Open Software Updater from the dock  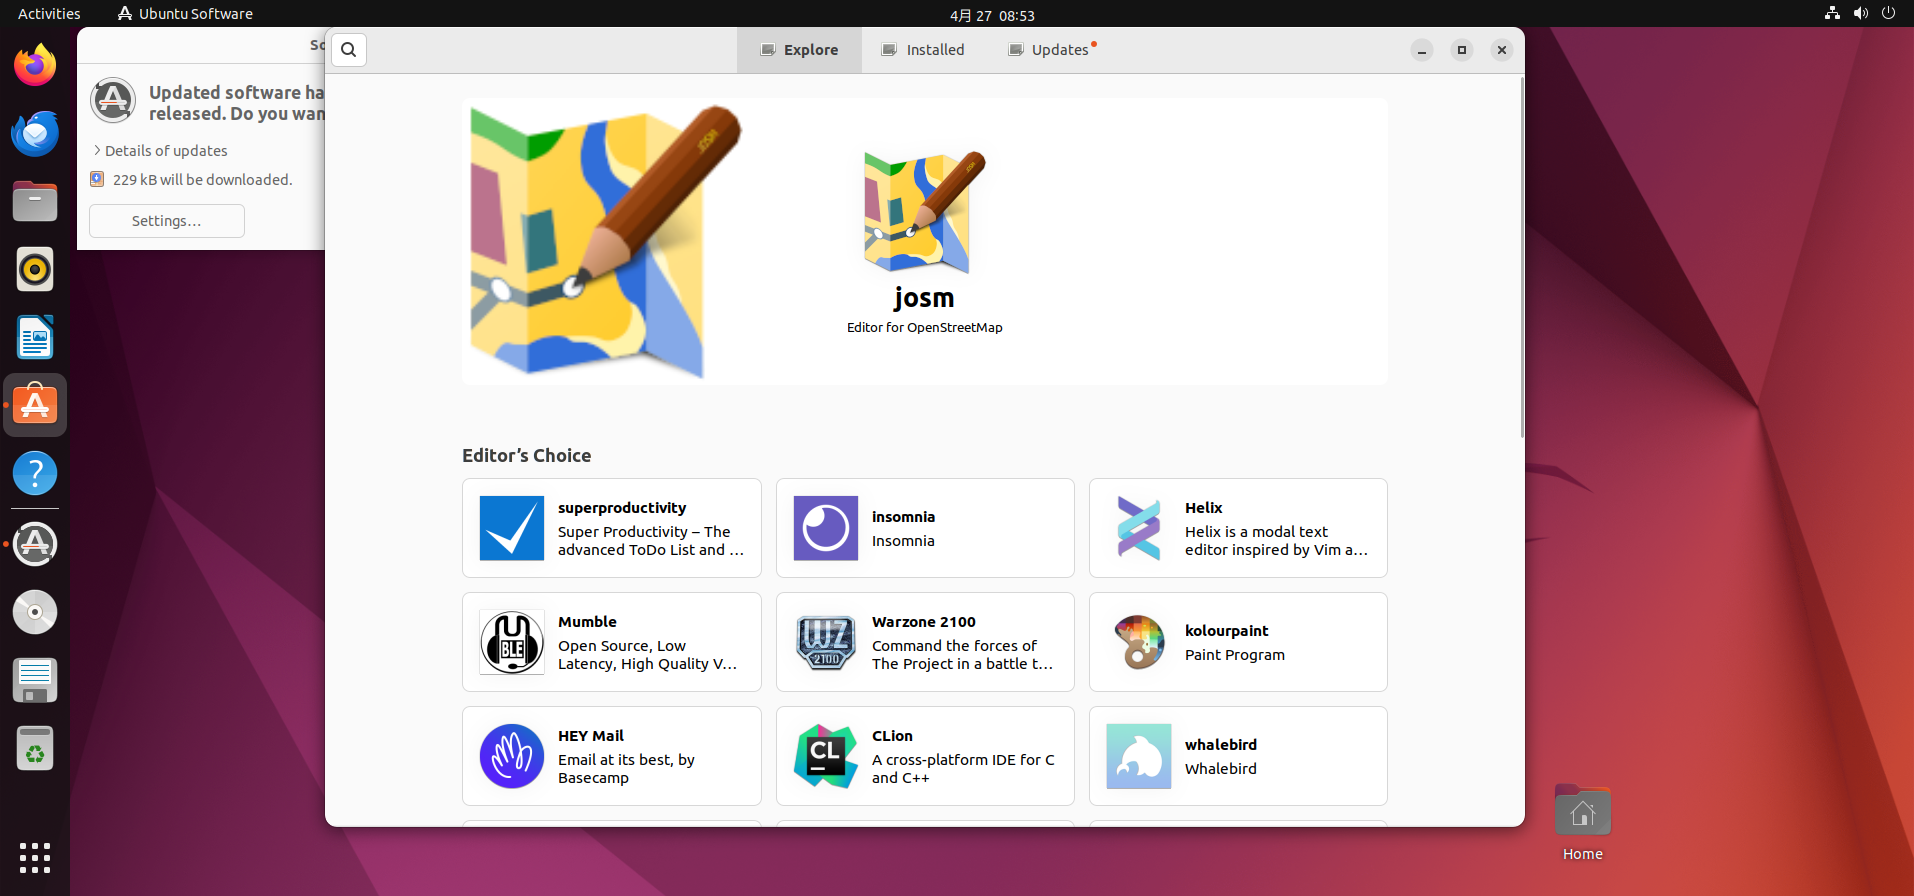pyautogui.click(x=35, y=544)
